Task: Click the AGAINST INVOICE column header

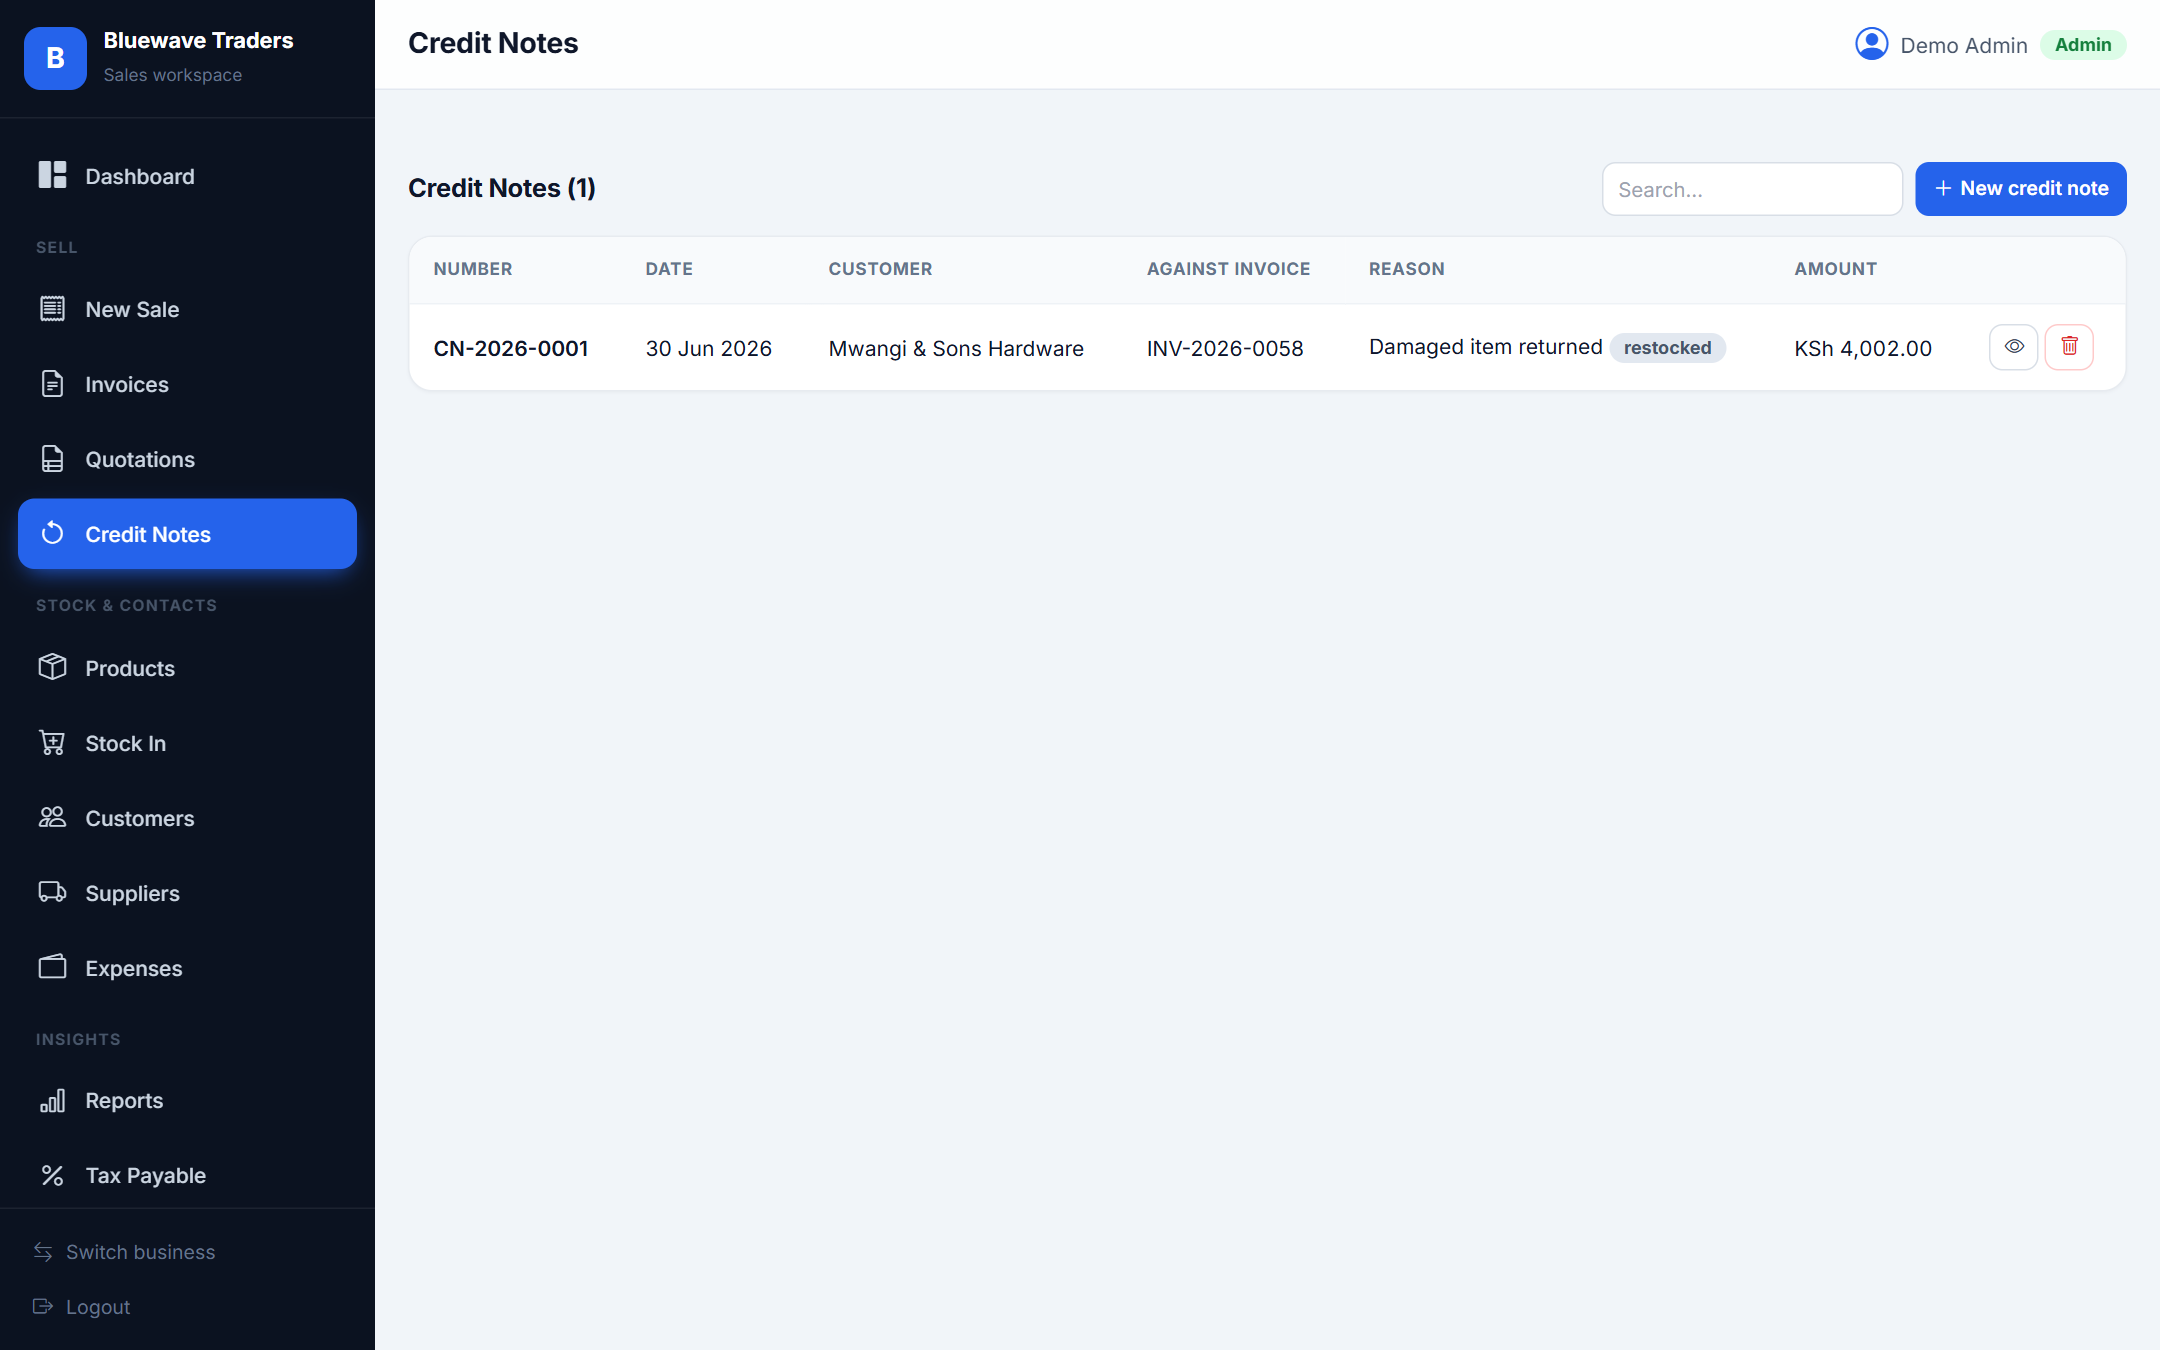Action: 1228,269
